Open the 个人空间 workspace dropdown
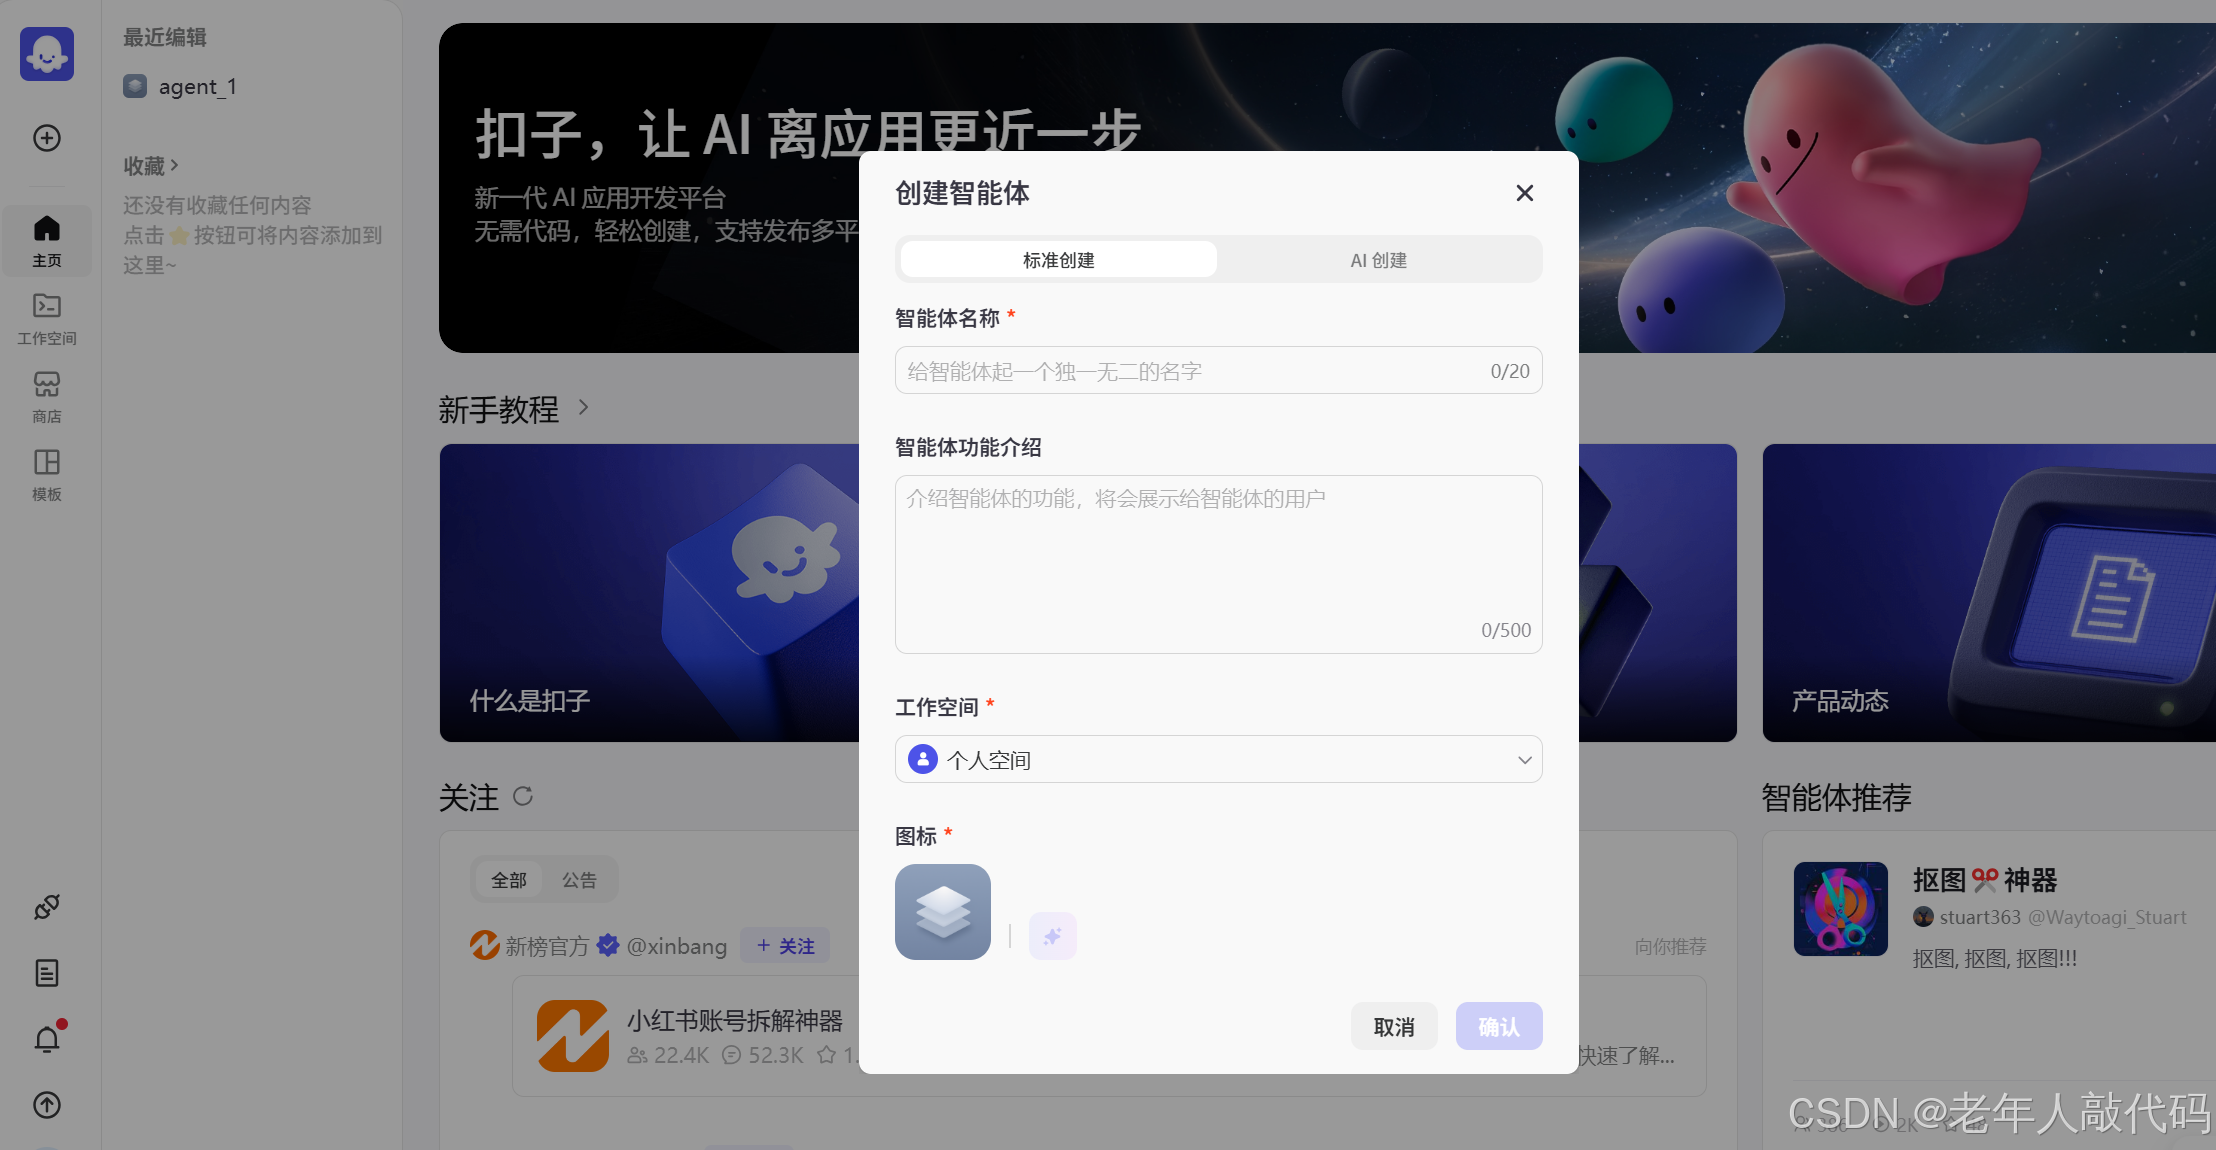The width and height of the screenshot is (2216, 1150). (x=1218, y=760)
